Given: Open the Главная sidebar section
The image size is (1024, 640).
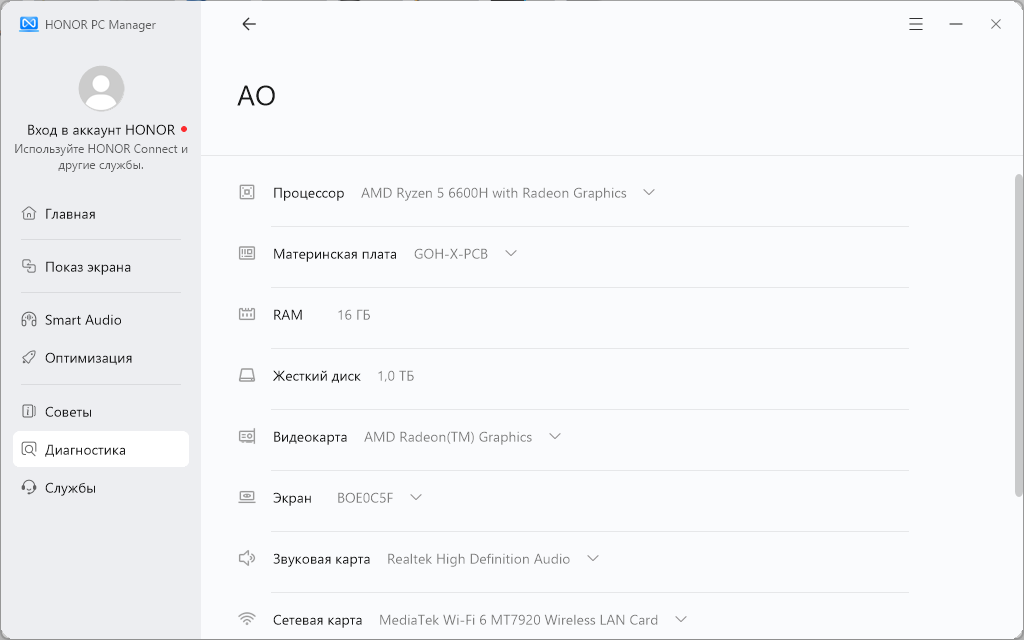Looking at the screenshot, I should pyautogui.click(x=70, y=214).
